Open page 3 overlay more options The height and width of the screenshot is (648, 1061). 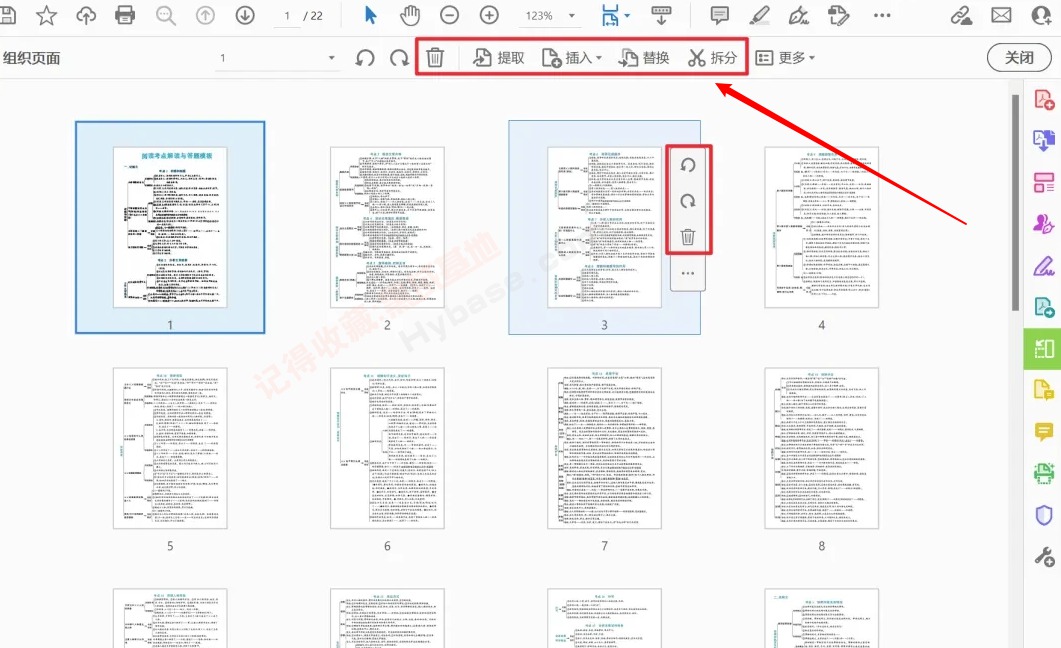[x=687, y=273]
